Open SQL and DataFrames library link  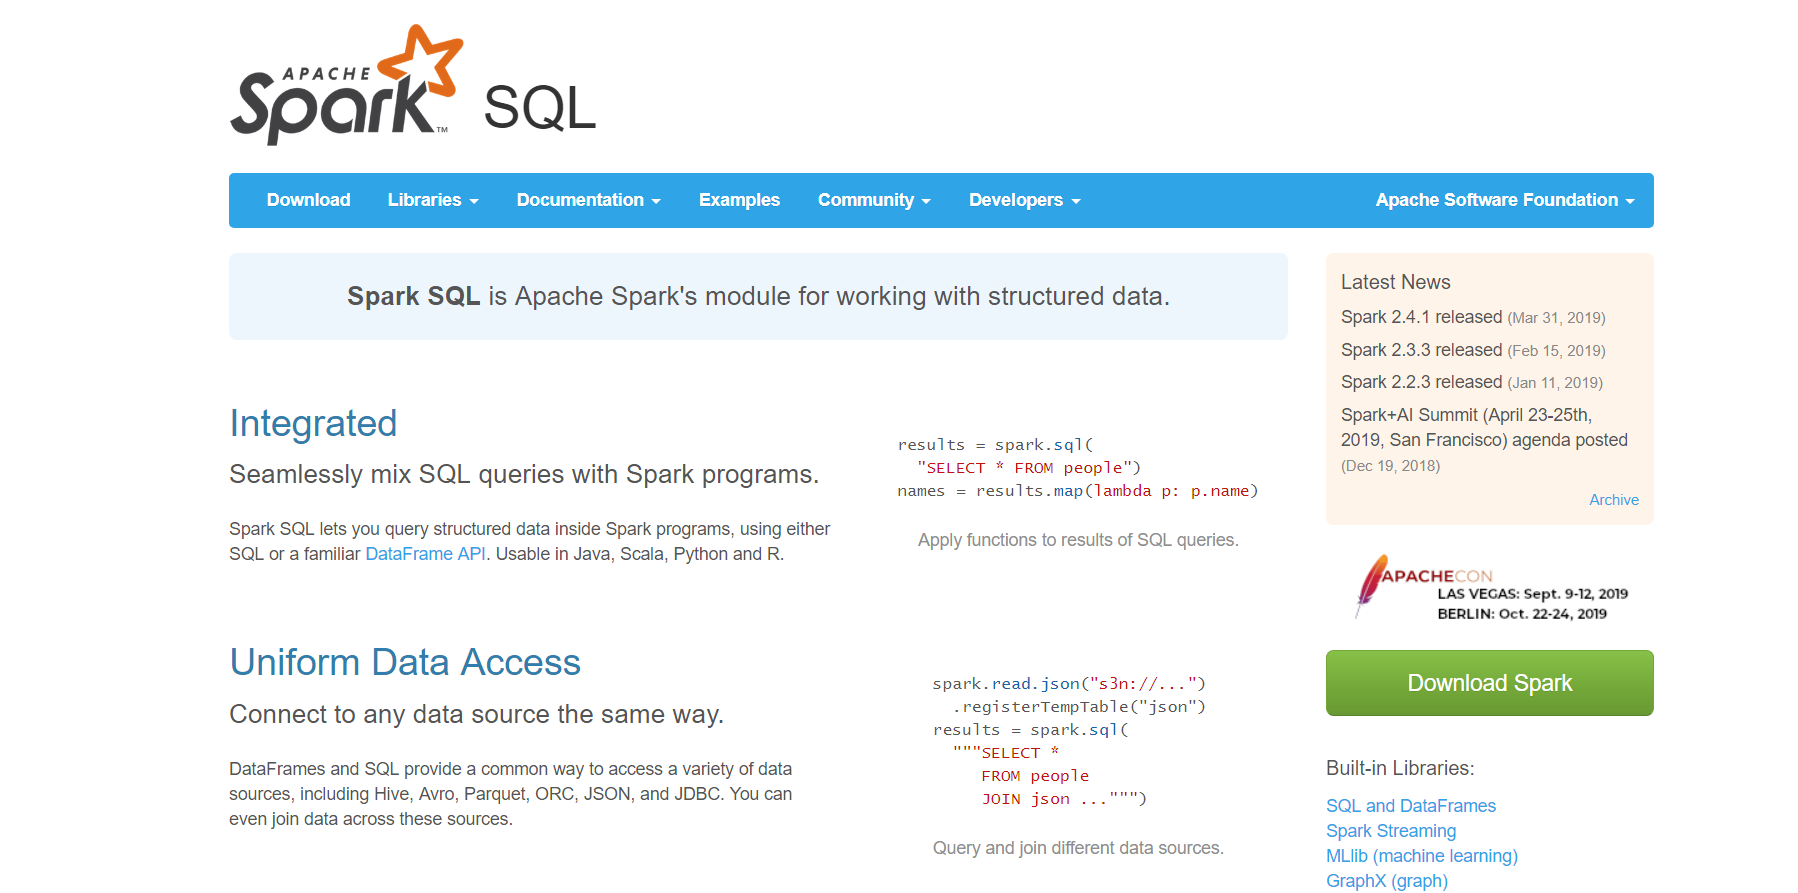[1411, 806]
